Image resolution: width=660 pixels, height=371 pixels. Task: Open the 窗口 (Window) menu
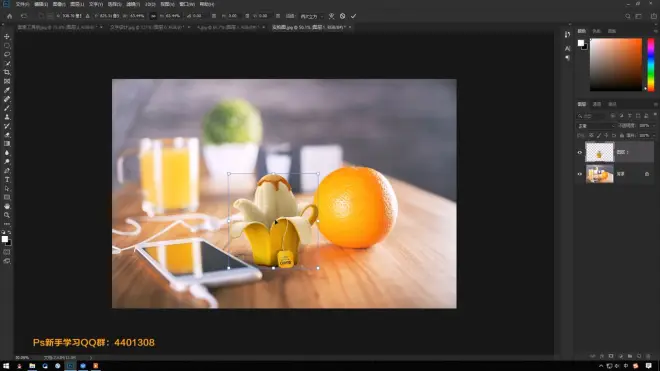187,4
